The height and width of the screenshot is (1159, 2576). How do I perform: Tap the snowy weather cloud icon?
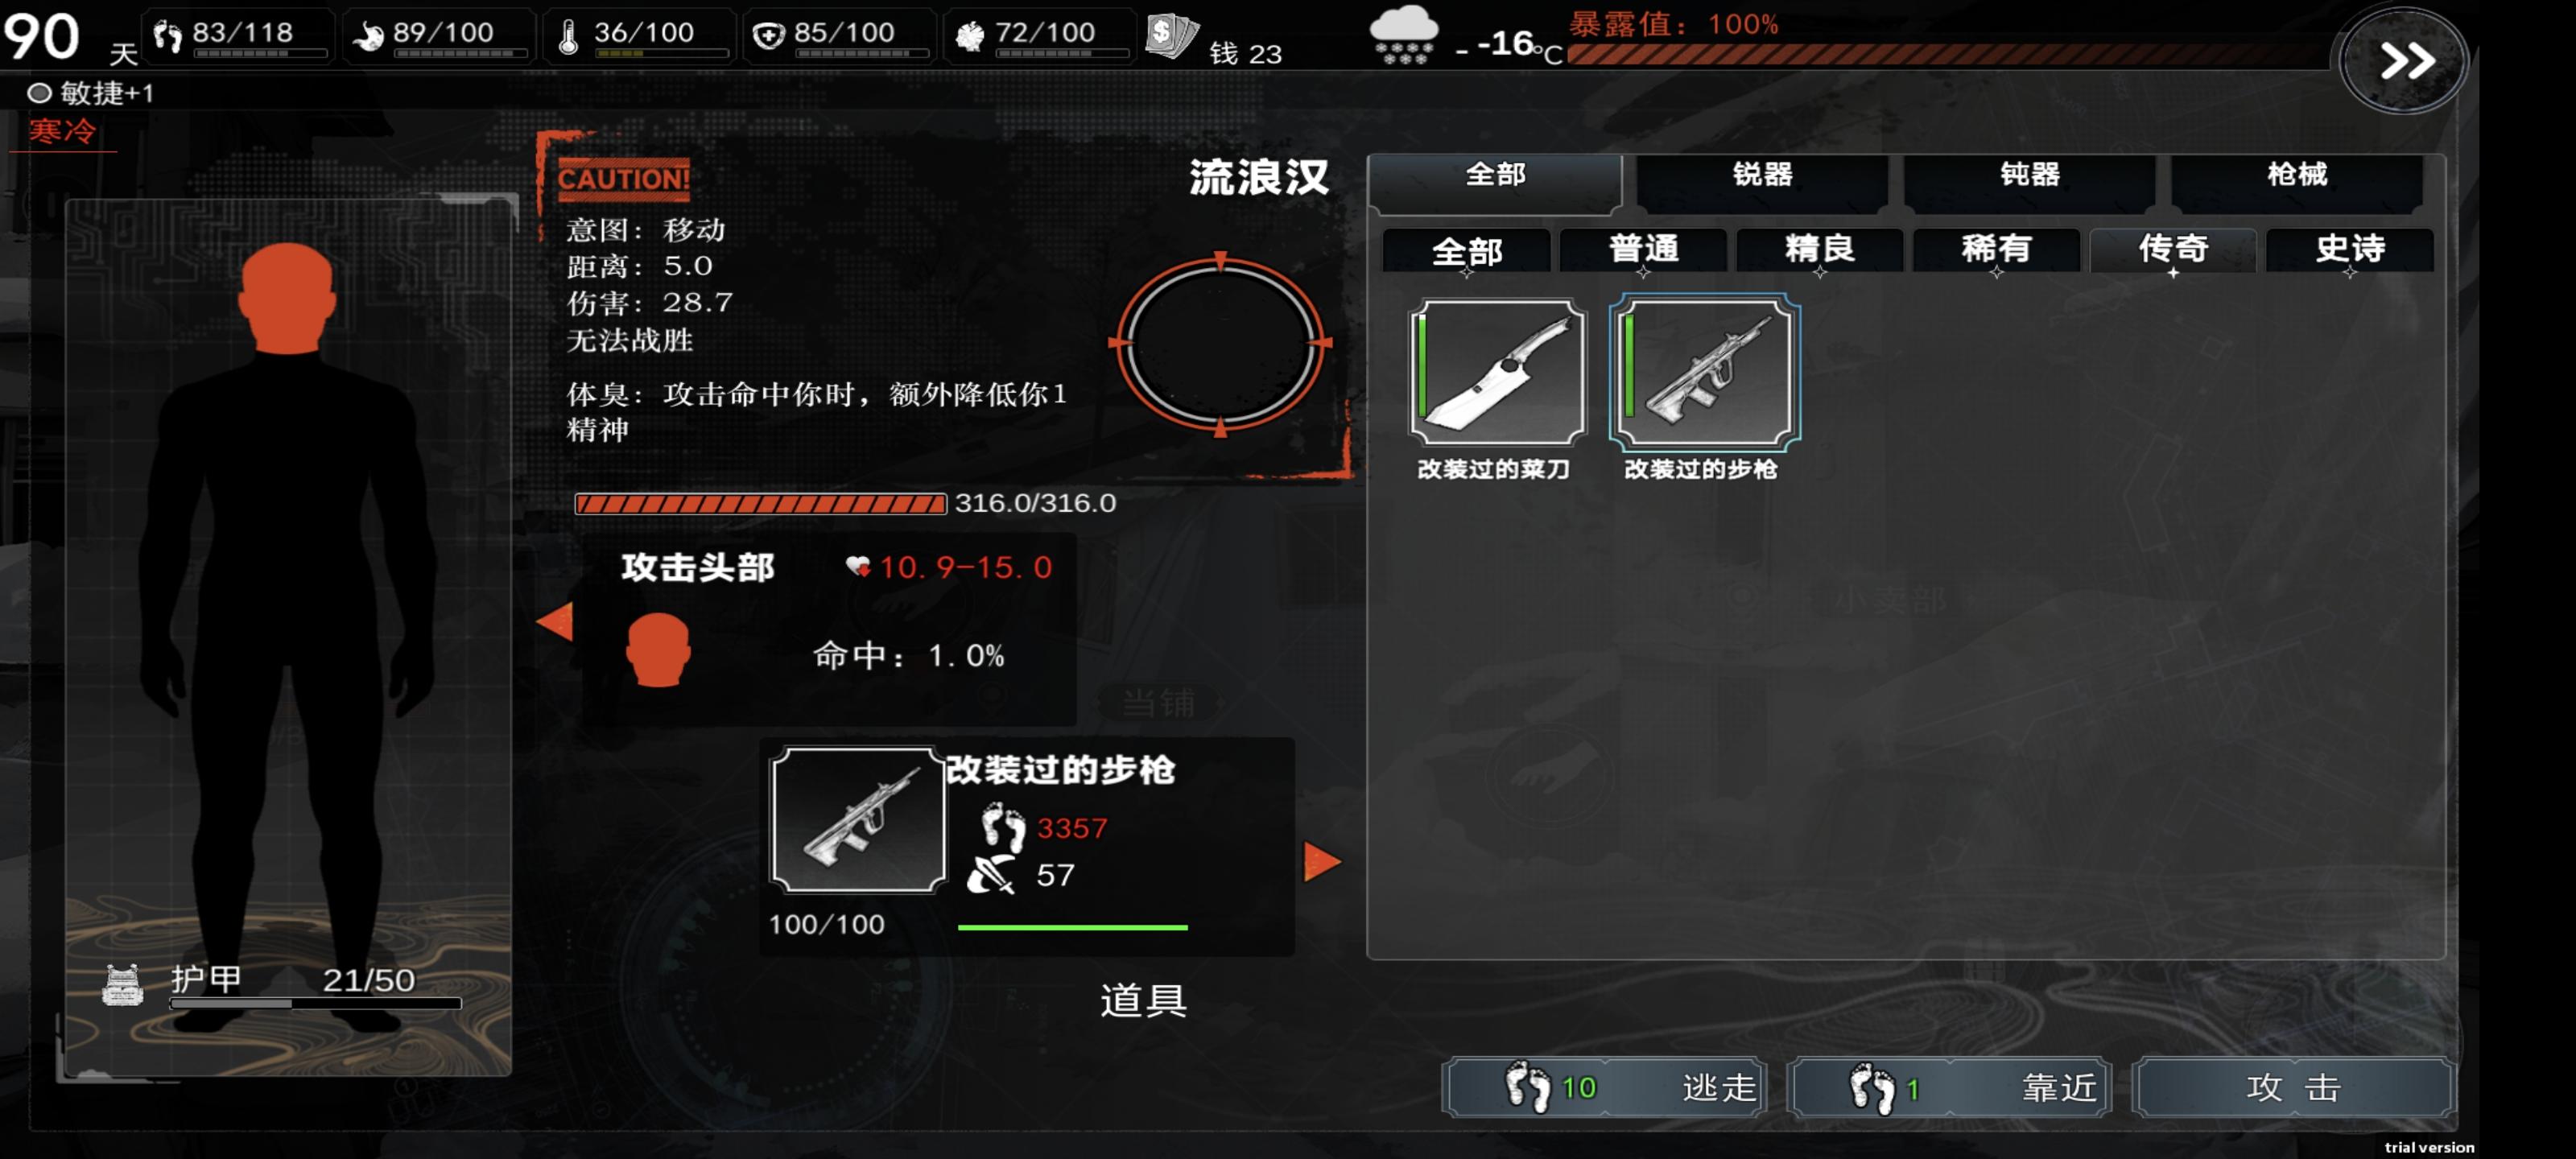coord(1403,35)
